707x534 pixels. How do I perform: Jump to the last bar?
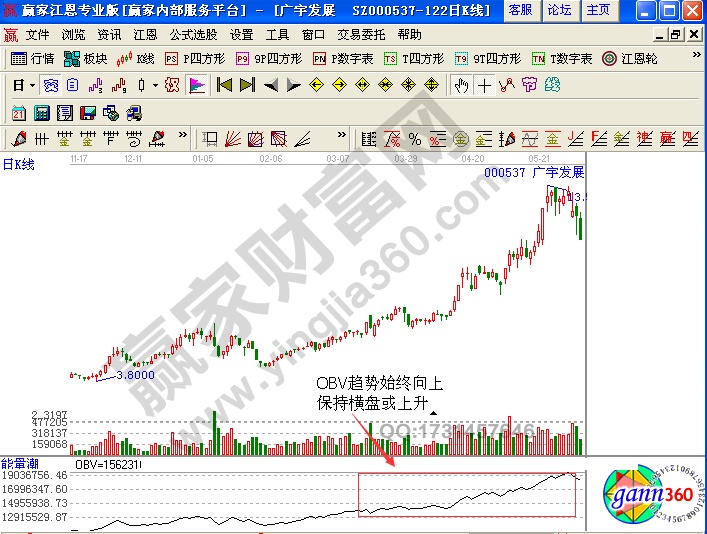[x=247, y=85]
